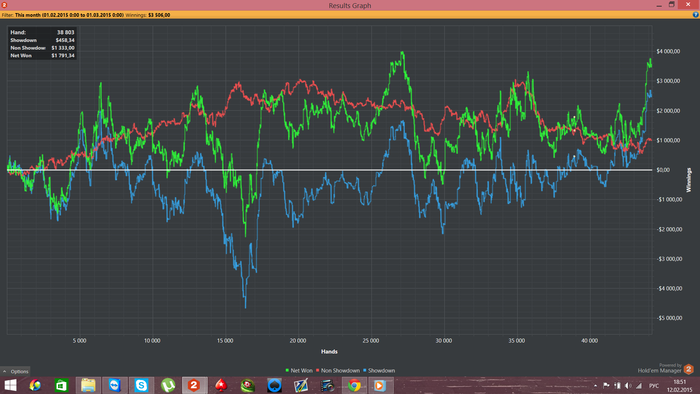This screenshot has height=394, width=700.
Task: Switch to Google Chrome in taskbar
Action: click(x=354, y=385)
